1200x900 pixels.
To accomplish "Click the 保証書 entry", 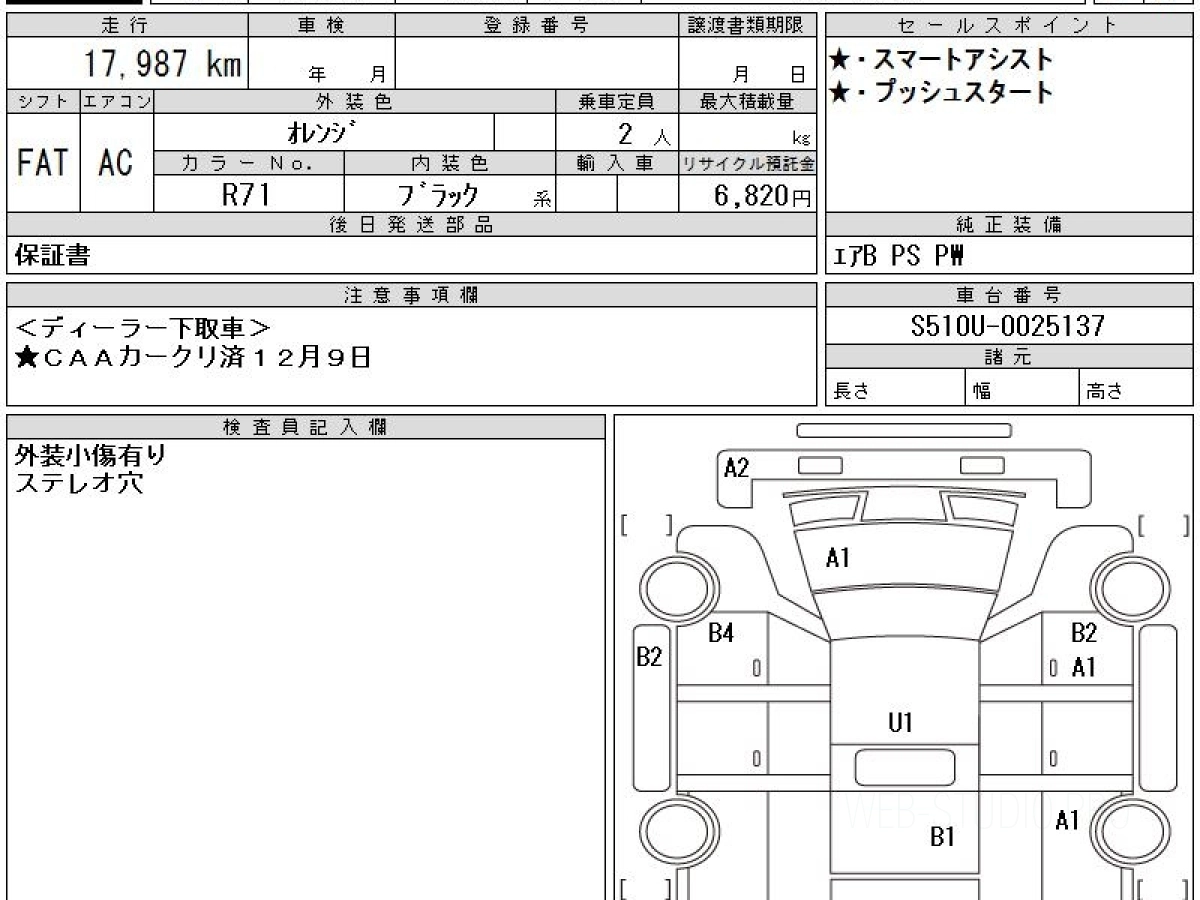I will point(52,256).
